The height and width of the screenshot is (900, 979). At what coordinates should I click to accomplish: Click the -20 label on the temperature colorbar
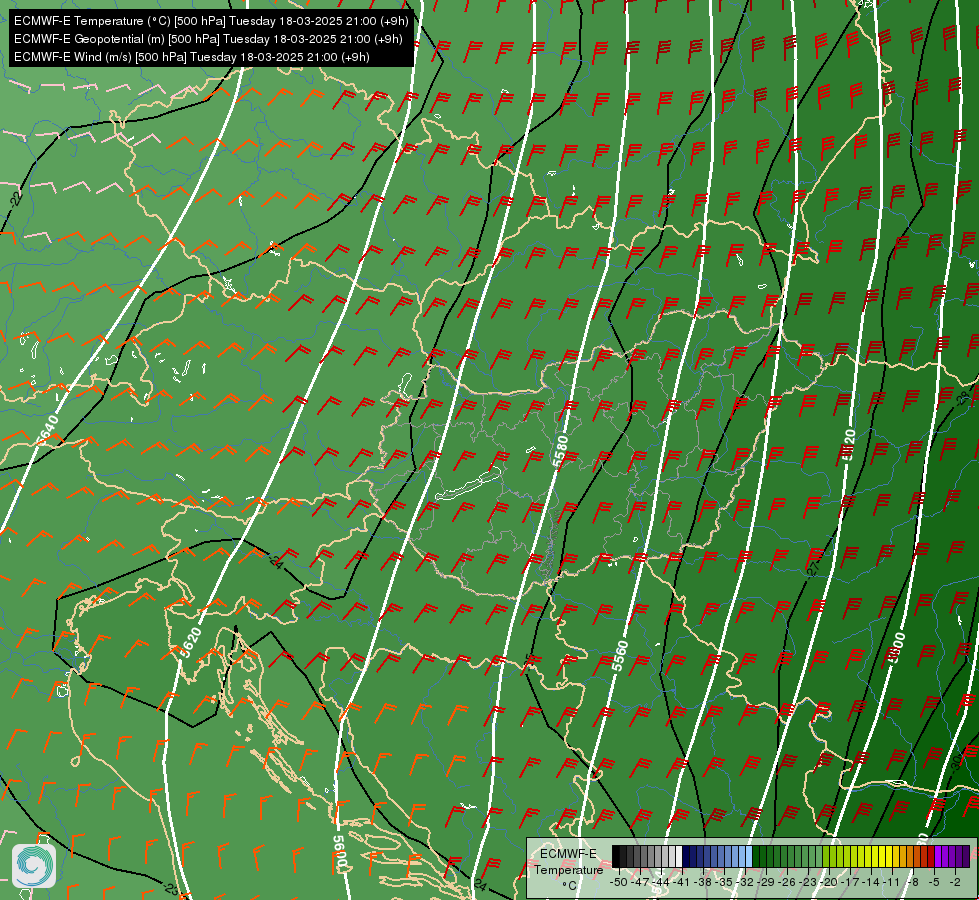829,882
